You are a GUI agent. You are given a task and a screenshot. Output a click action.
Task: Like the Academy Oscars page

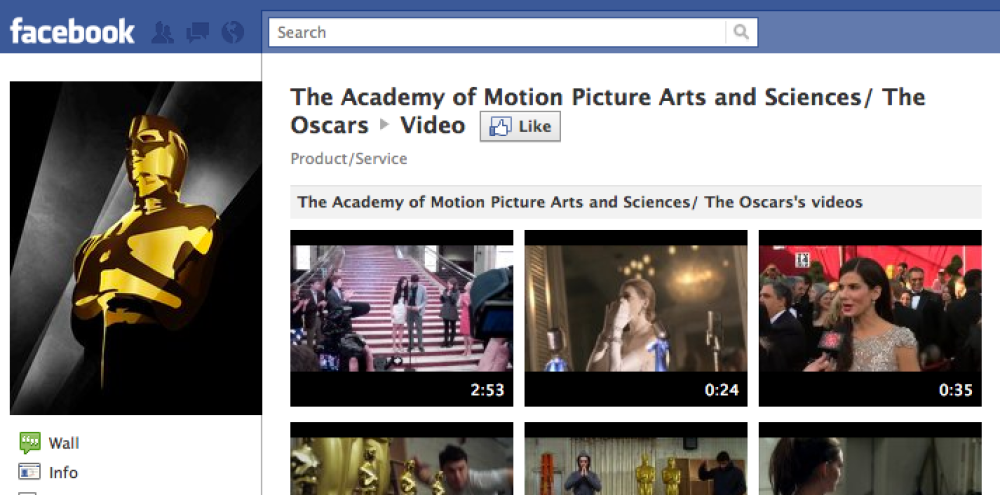(520, 126)
